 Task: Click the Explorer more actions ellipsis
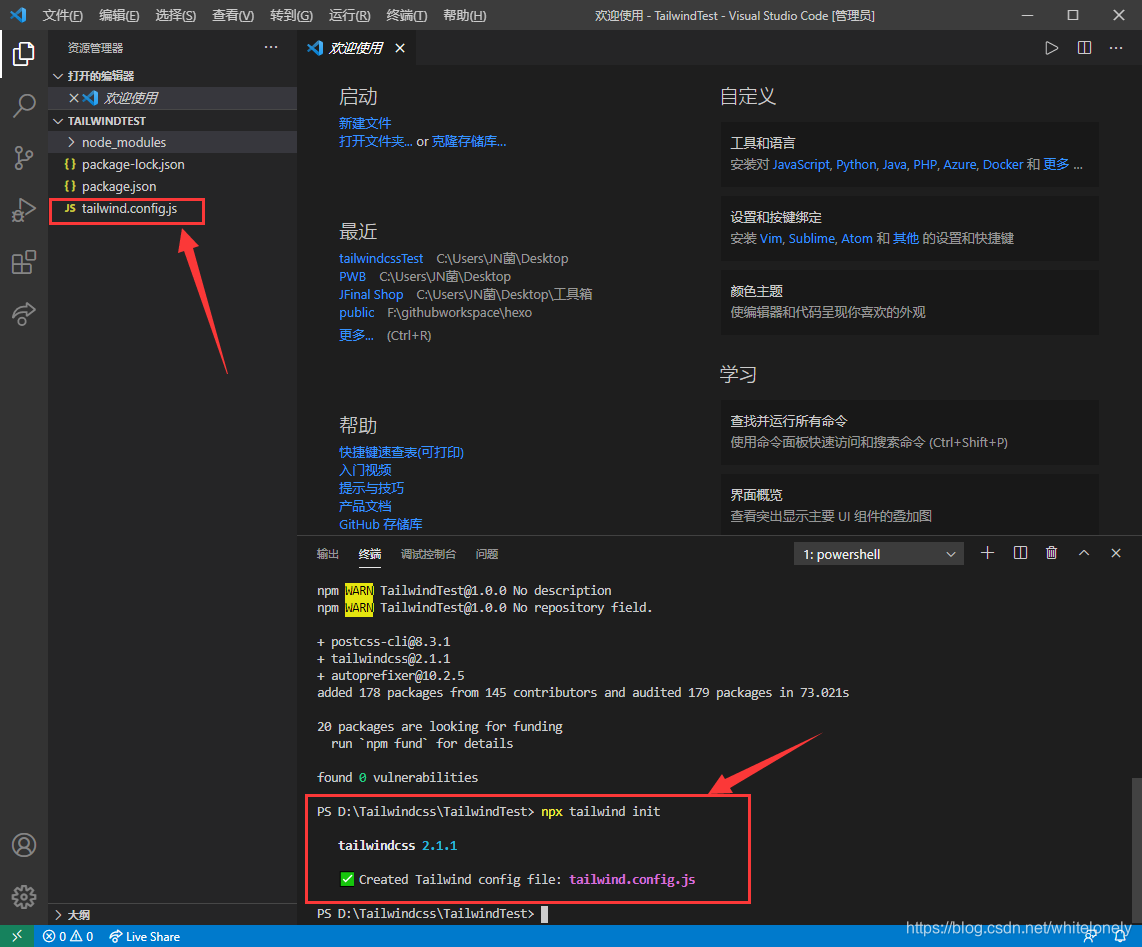click(271, 47)
